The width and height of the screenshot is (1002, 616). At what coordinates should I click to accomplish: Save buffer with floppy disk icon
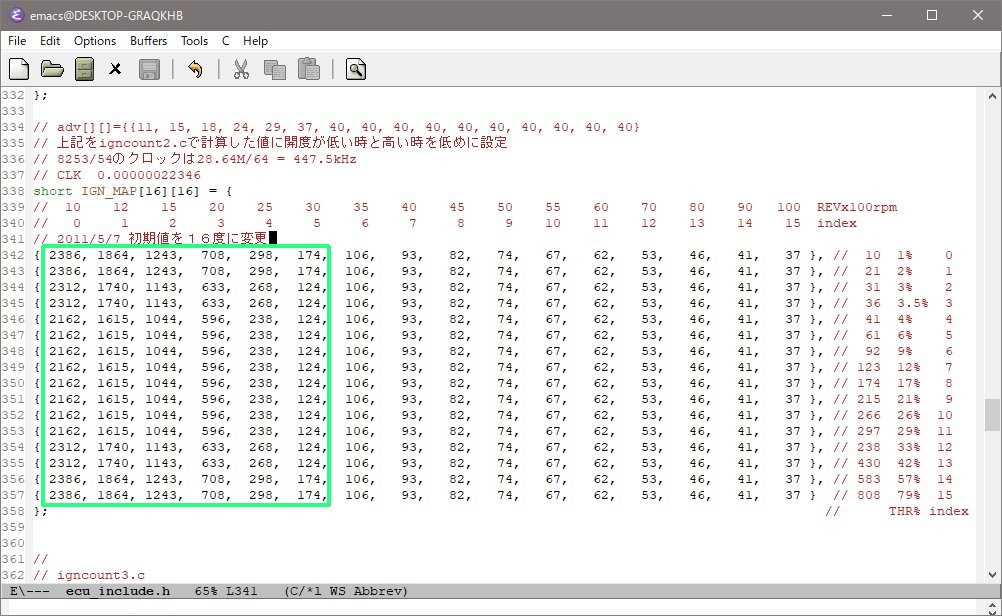(x=150, y=69)
